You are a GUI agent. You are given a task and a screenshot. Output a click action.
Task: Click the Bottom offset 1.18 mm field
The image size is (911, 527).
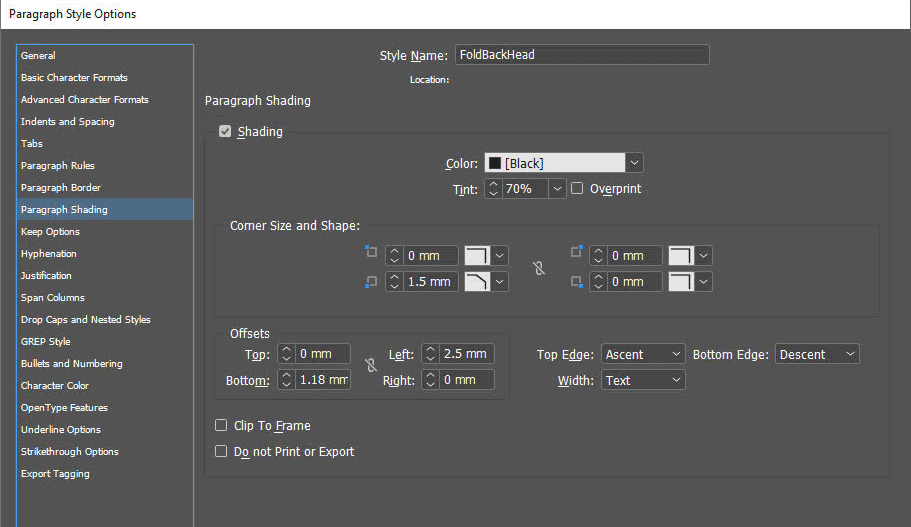click(x=323, y=380)
